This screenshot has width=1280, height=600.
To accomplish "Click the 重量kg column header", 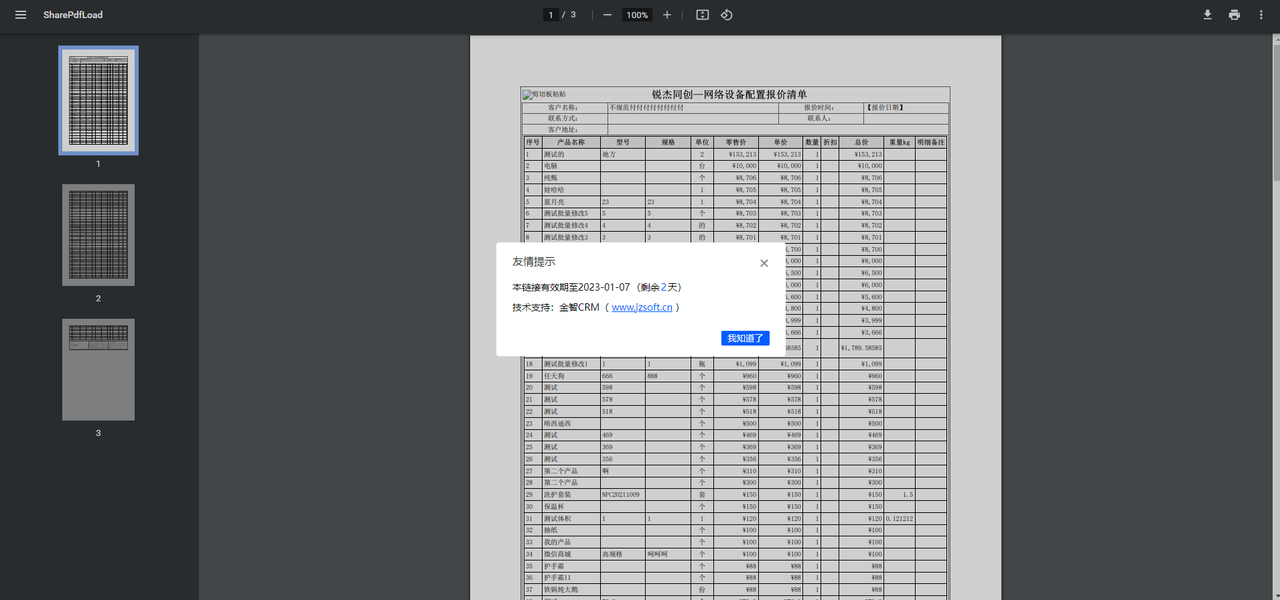I will pyautogui.click(x=900, y=142).
